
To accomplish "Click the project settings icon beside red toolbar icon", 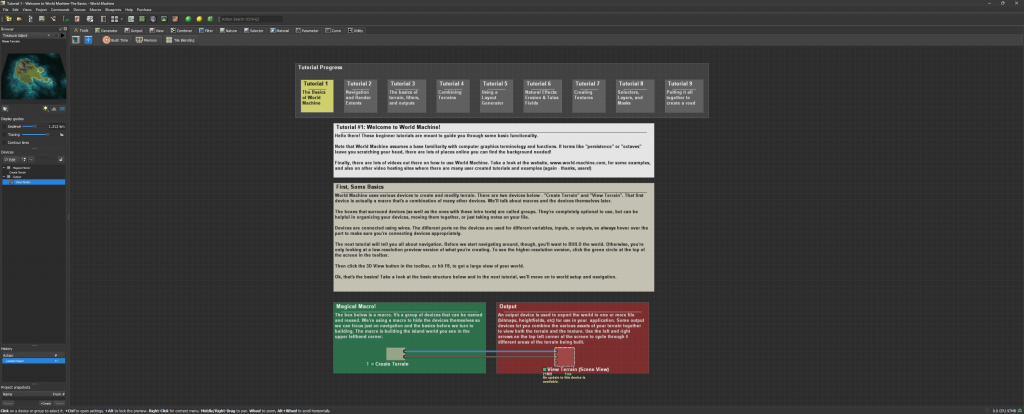I will [89, 19].
